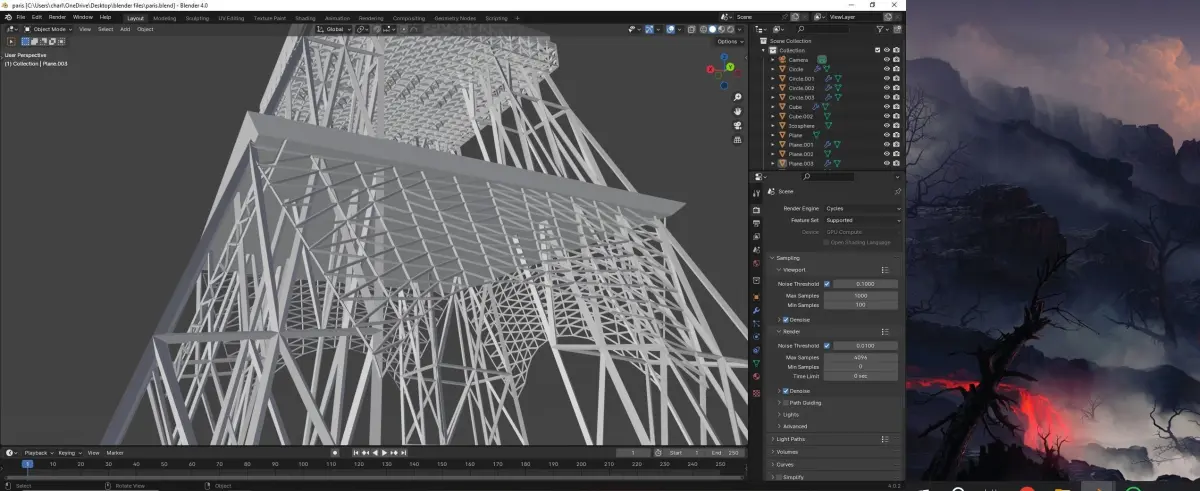The width and height of the screenshot is (1200, 491).
Task: Switch to Shading workspace tab
Action: tap(305, 17)
